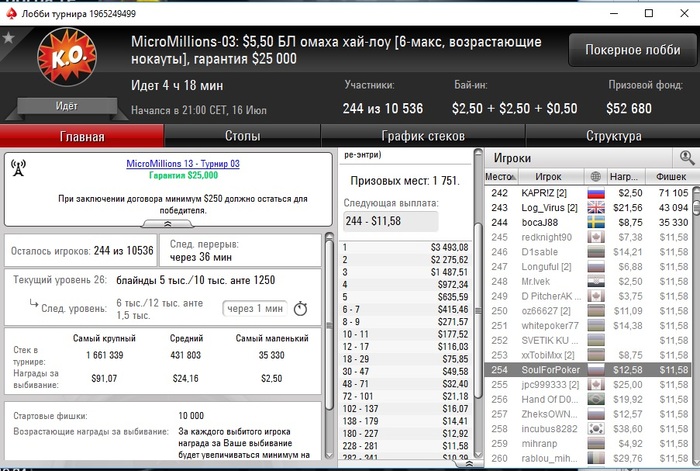The height and width of the screenshot is (471, 700).
Task: Select player row bocaJ88
Action: (588, 222)
